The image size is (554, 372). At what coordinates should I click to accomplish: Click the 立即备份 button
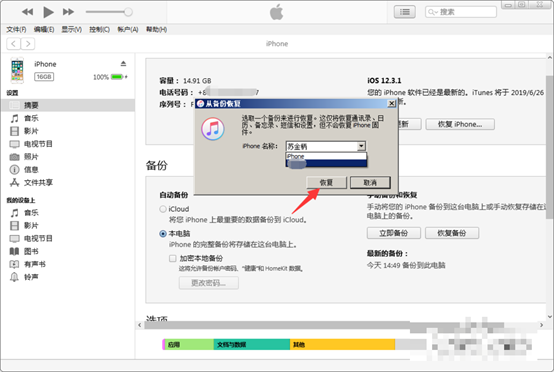point(394,233)
